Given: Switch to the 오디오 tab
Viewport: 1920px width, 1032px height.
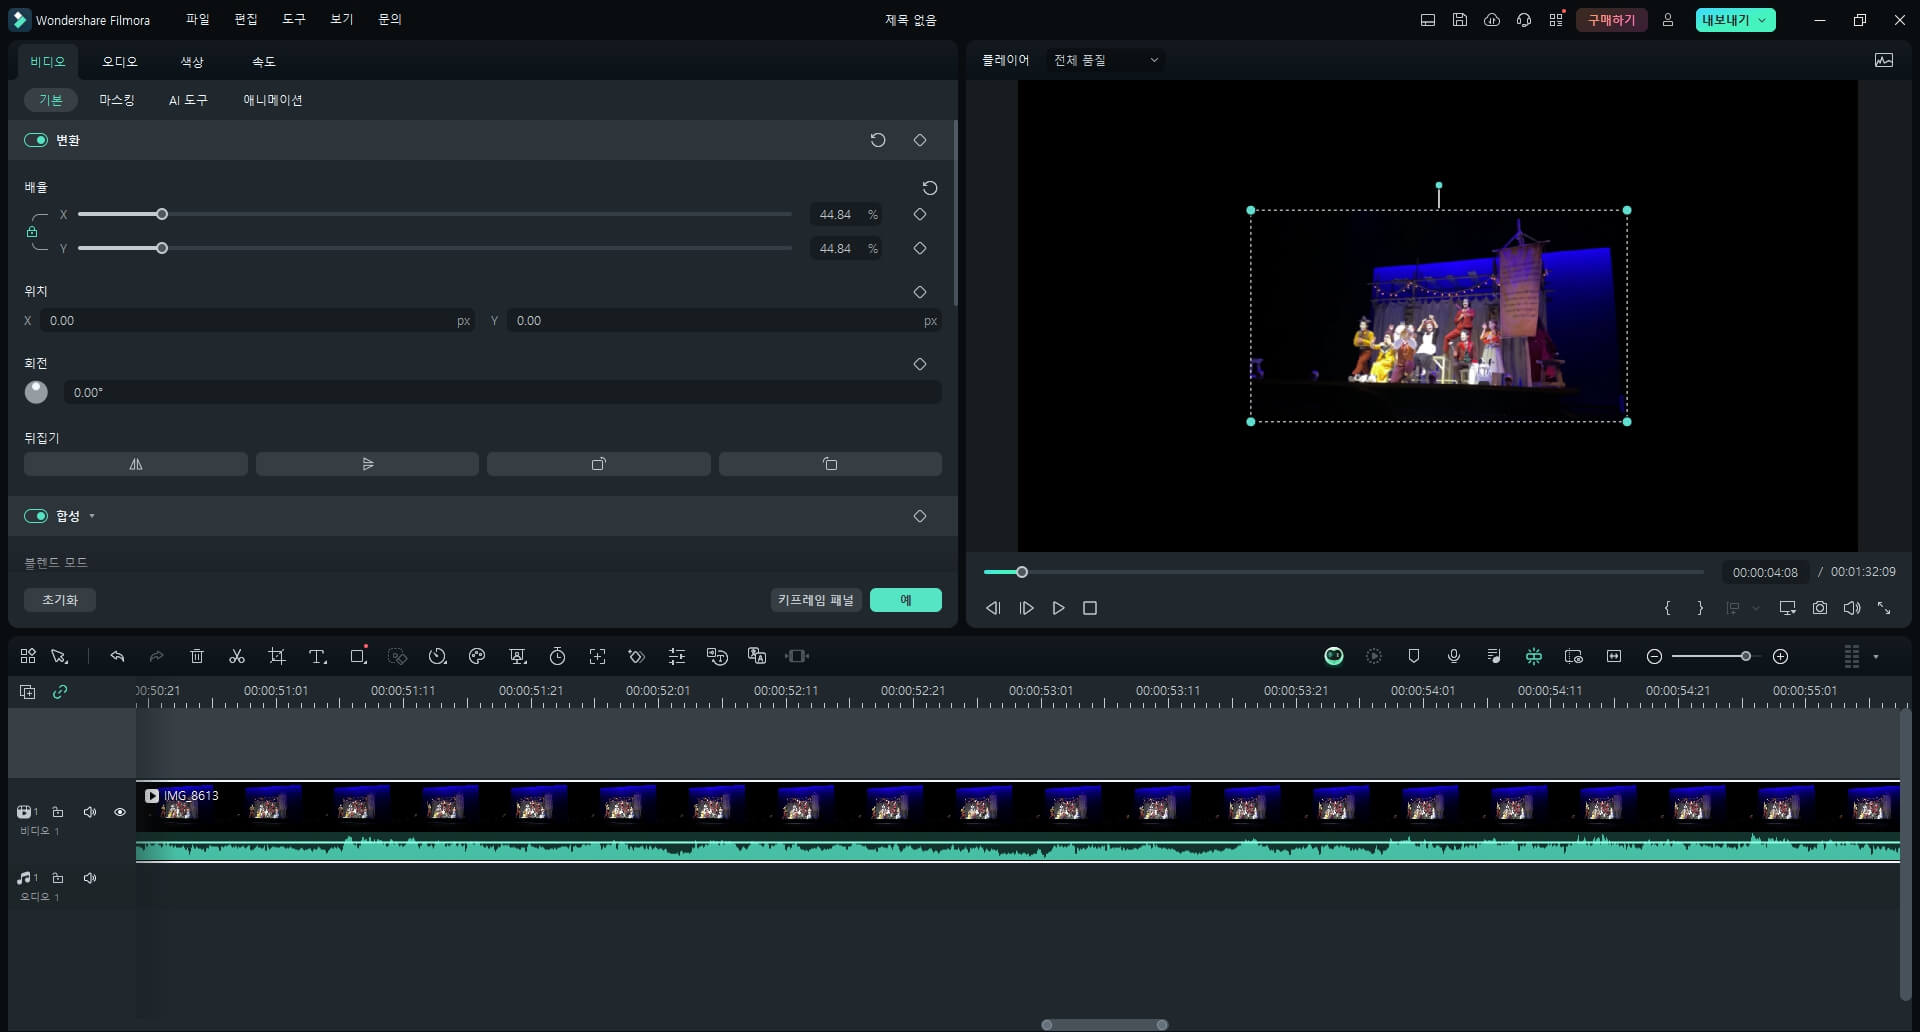Looking at the screenshot, I should 120,61.
